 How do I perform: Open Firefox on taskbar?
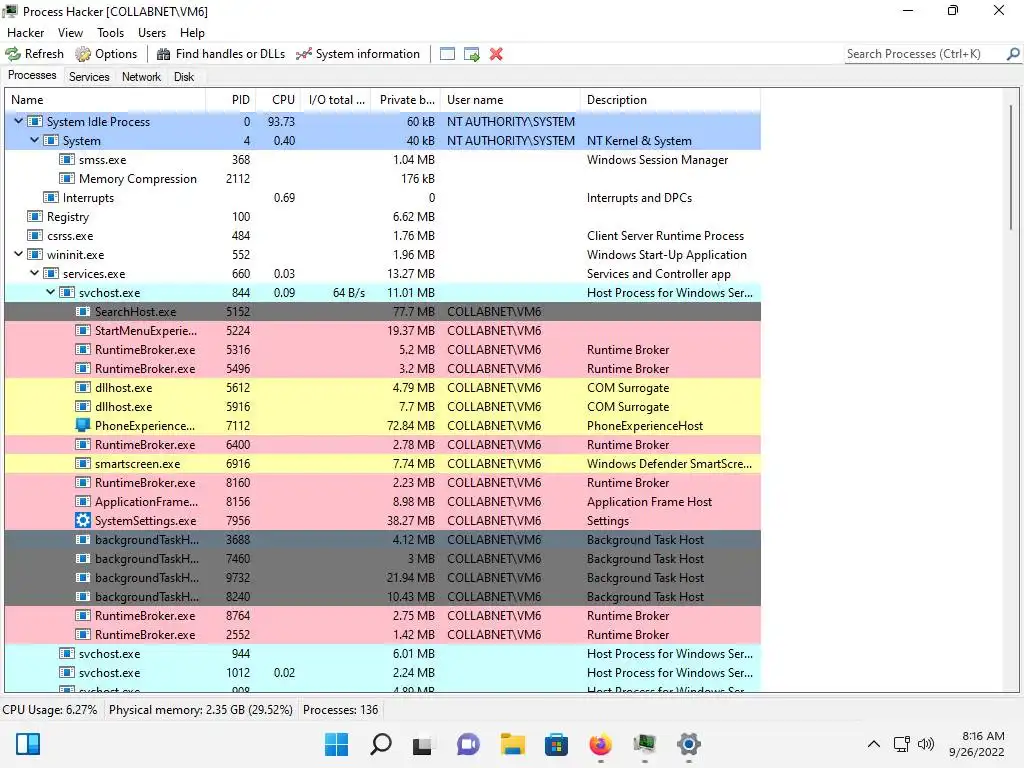(600, 744)
